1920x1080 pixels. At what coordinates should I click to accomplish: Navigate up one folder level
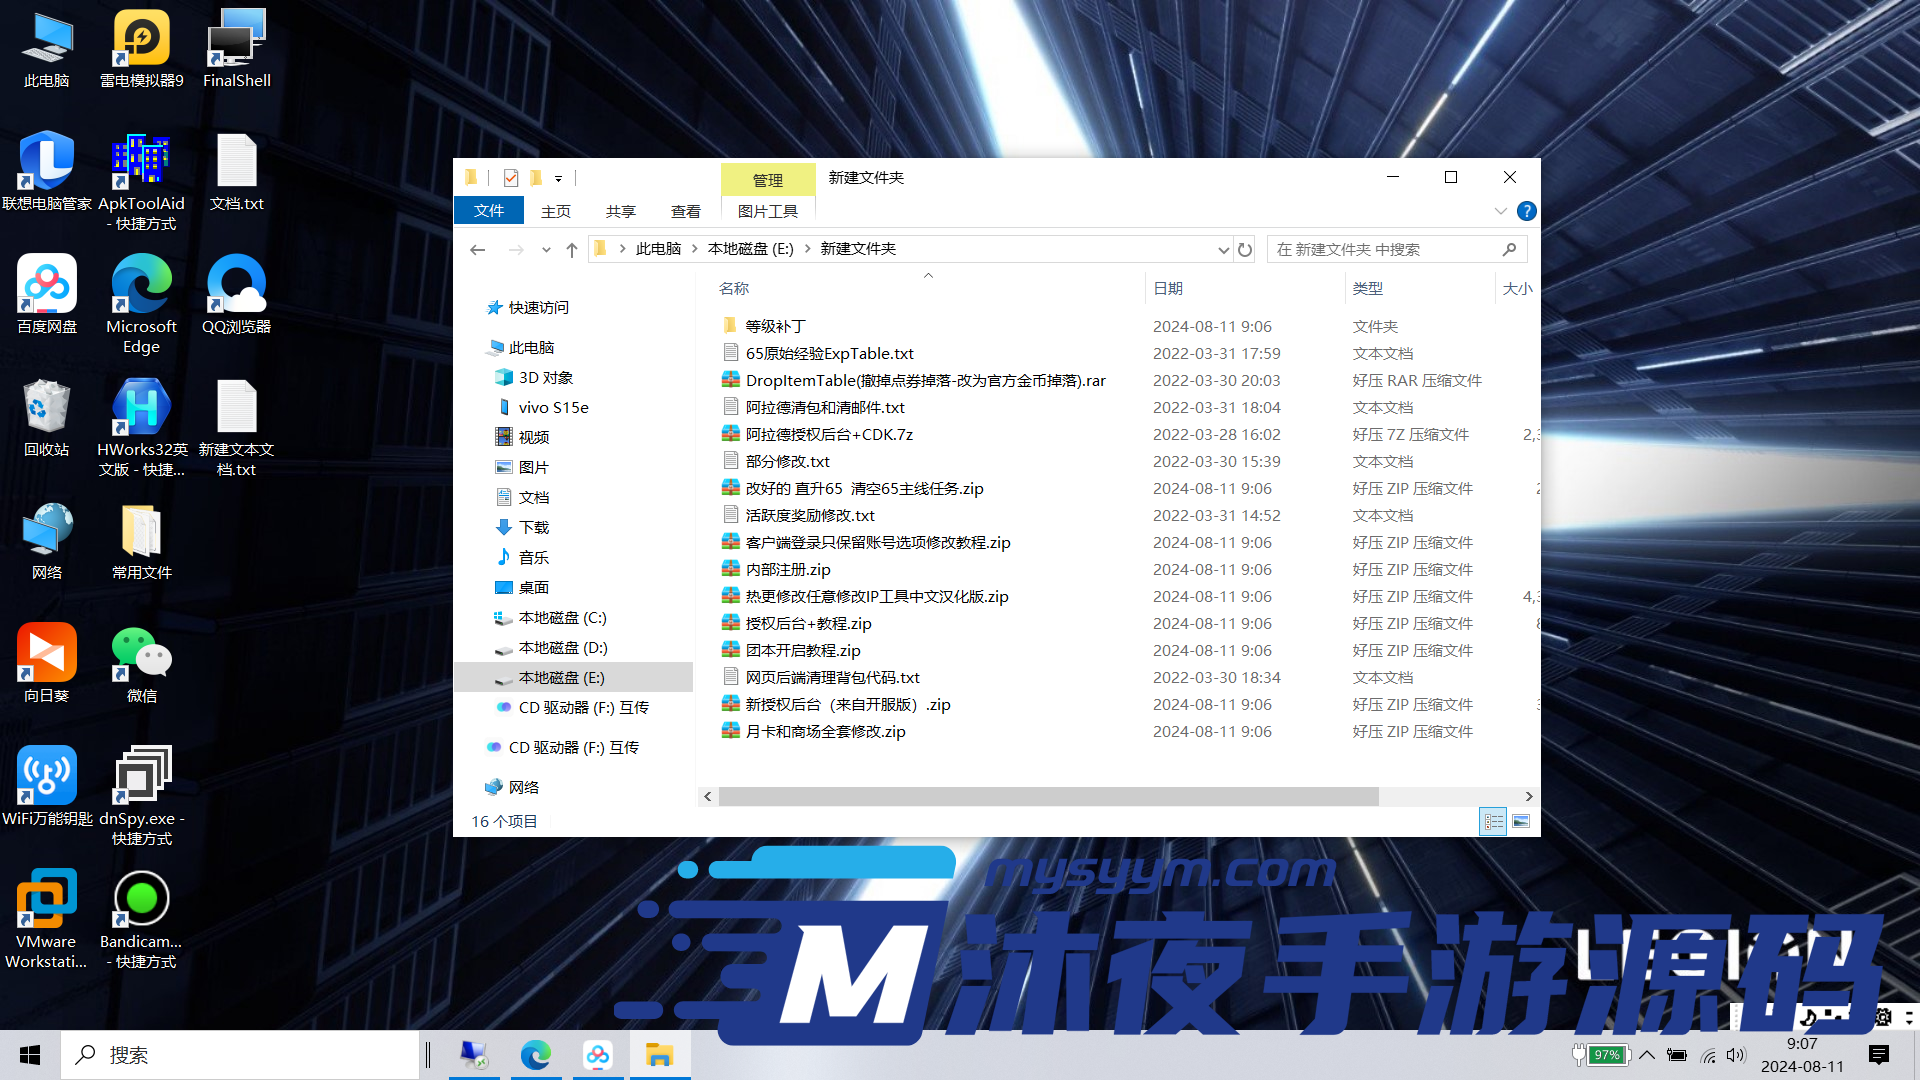click(571, 249)
